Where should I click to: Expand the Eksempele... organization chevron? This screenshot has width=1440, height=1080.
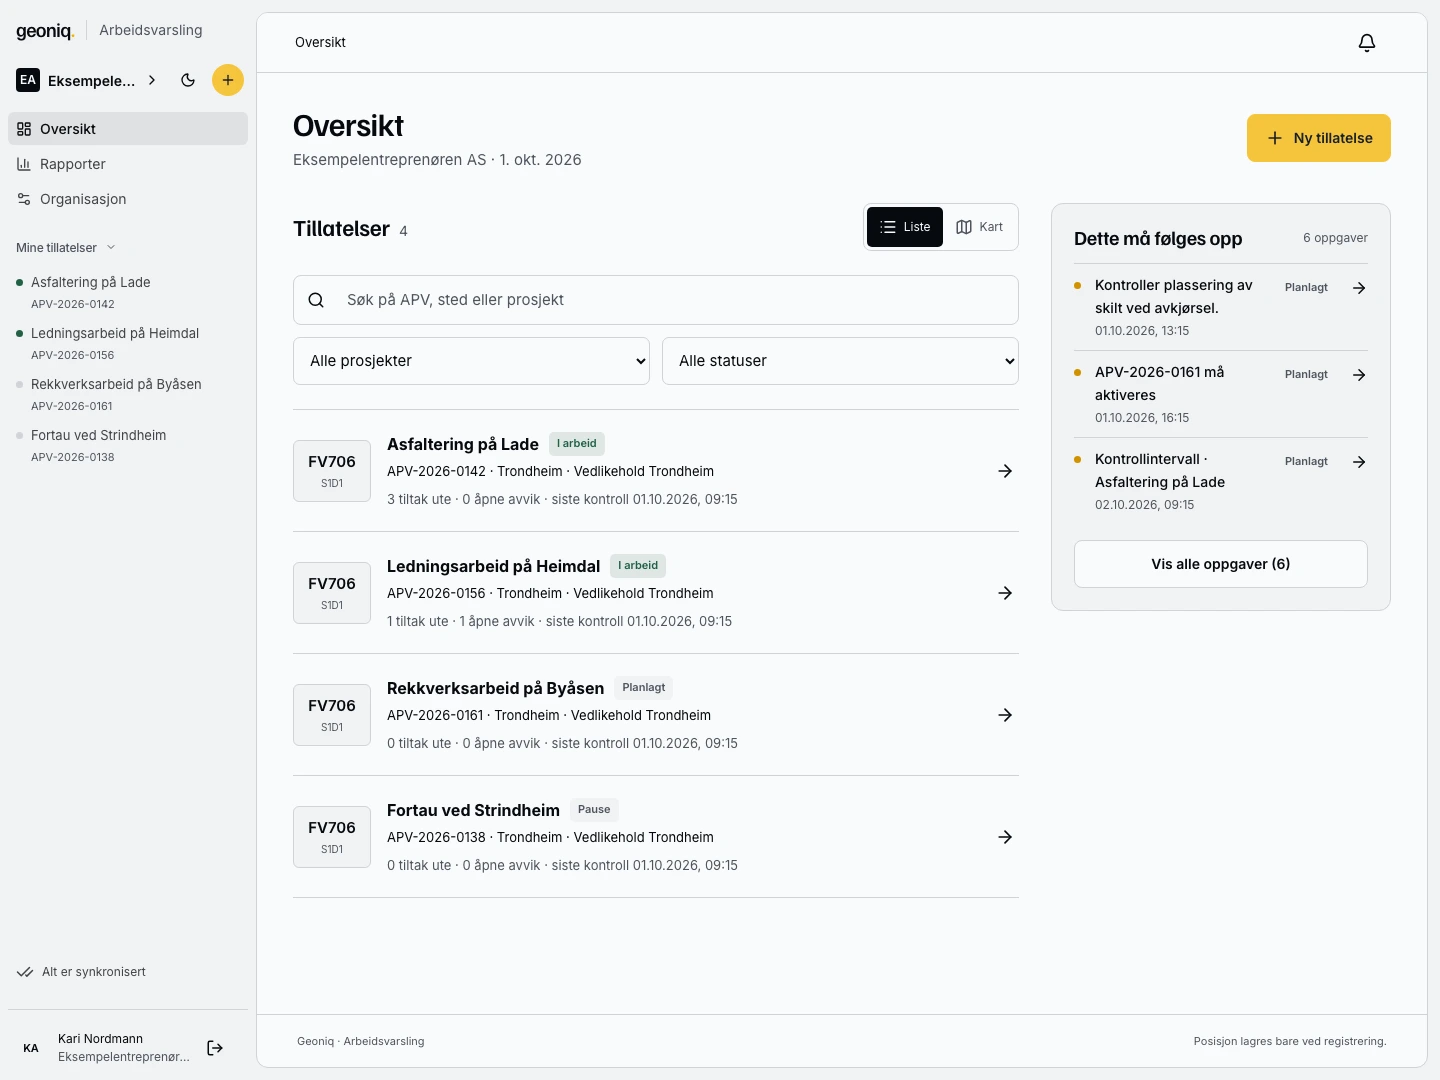click(x=152, y=80)
